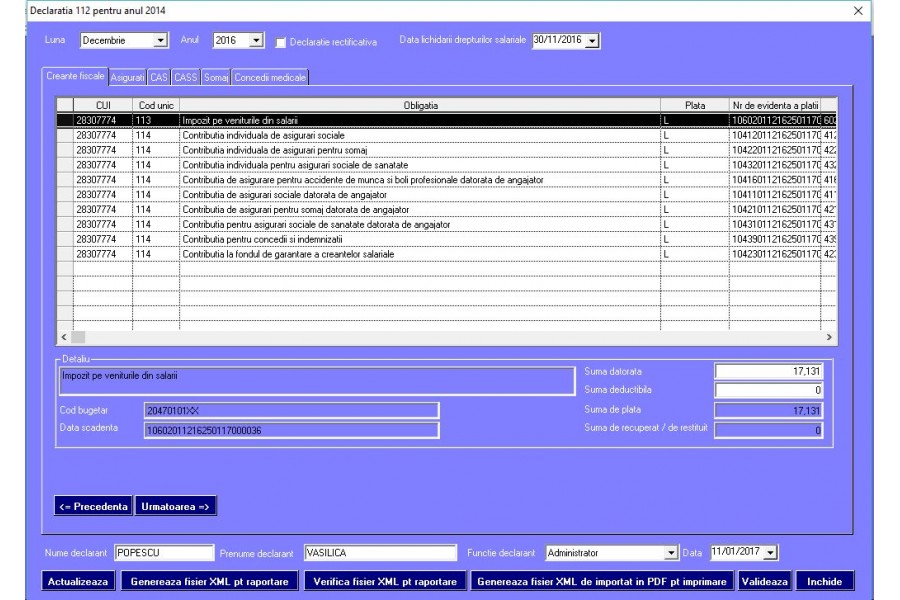Click the evidence number 10412011216250117 cell

tap(775, 135)
